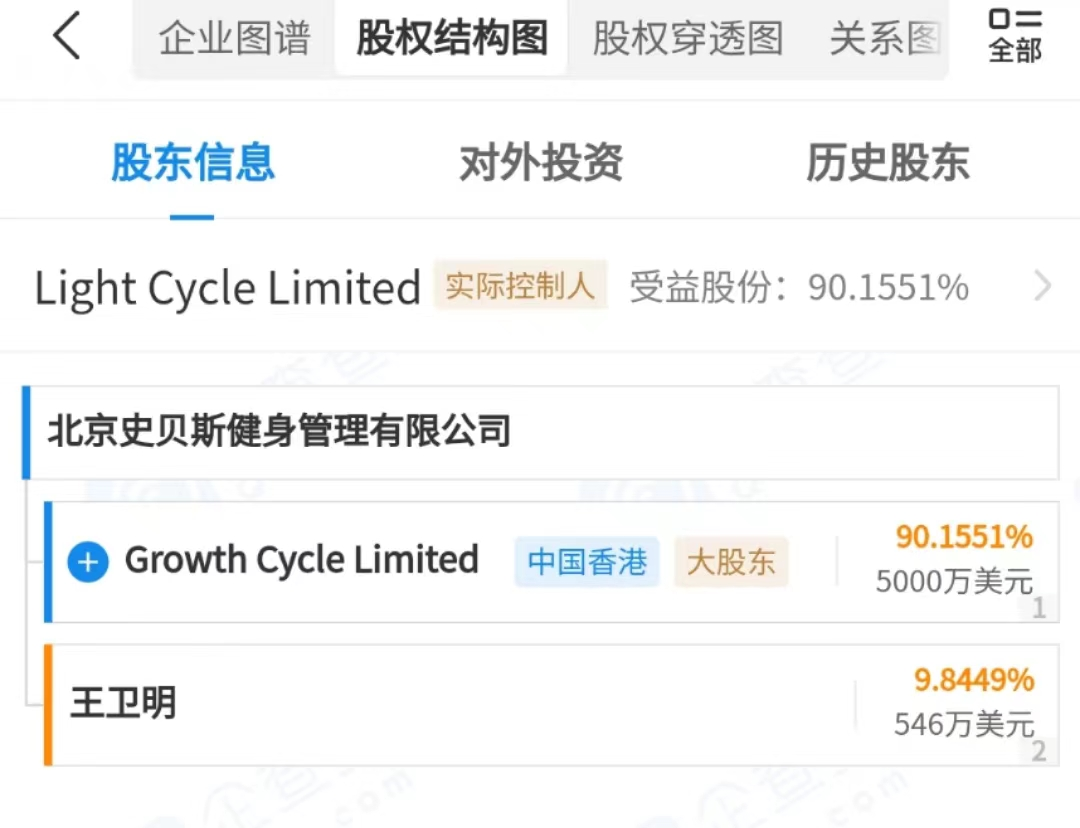View the 历史股东 sub-tab
The height and width of the screenshot is (828, 1080).
point(888,163)
